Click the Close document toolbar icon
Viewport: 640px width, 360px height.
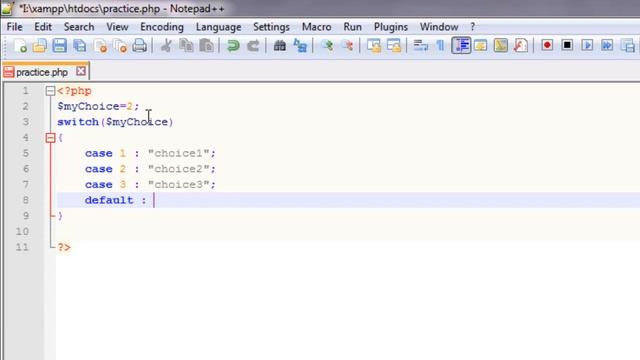pos(100,46)
